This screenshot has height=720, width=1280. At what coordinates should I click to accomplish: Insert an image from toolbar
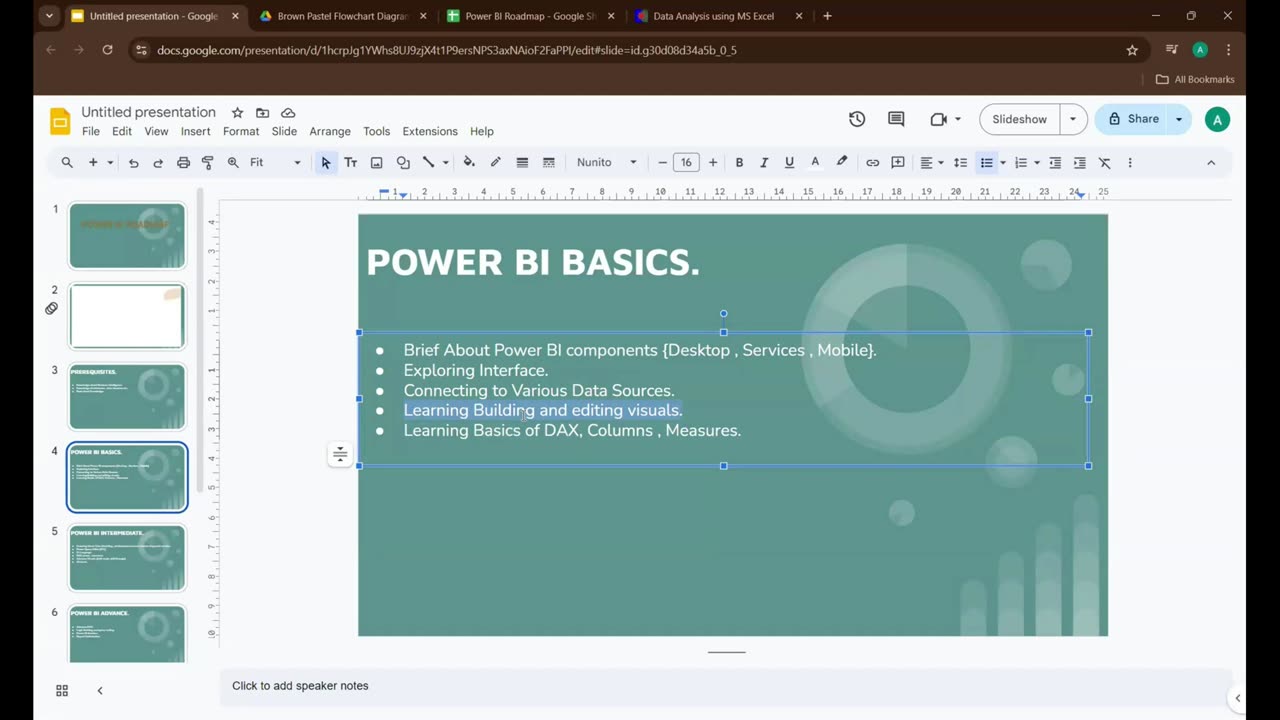[377, 162]
